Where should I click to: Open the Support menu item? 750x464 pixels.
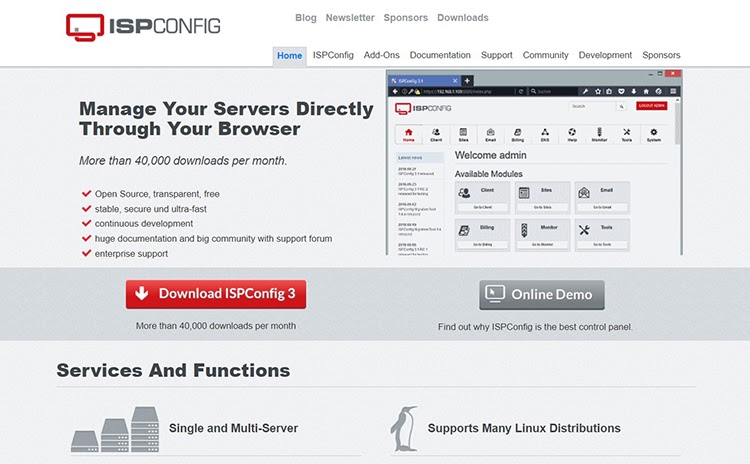pyautogui.click(x=496, y=55)
